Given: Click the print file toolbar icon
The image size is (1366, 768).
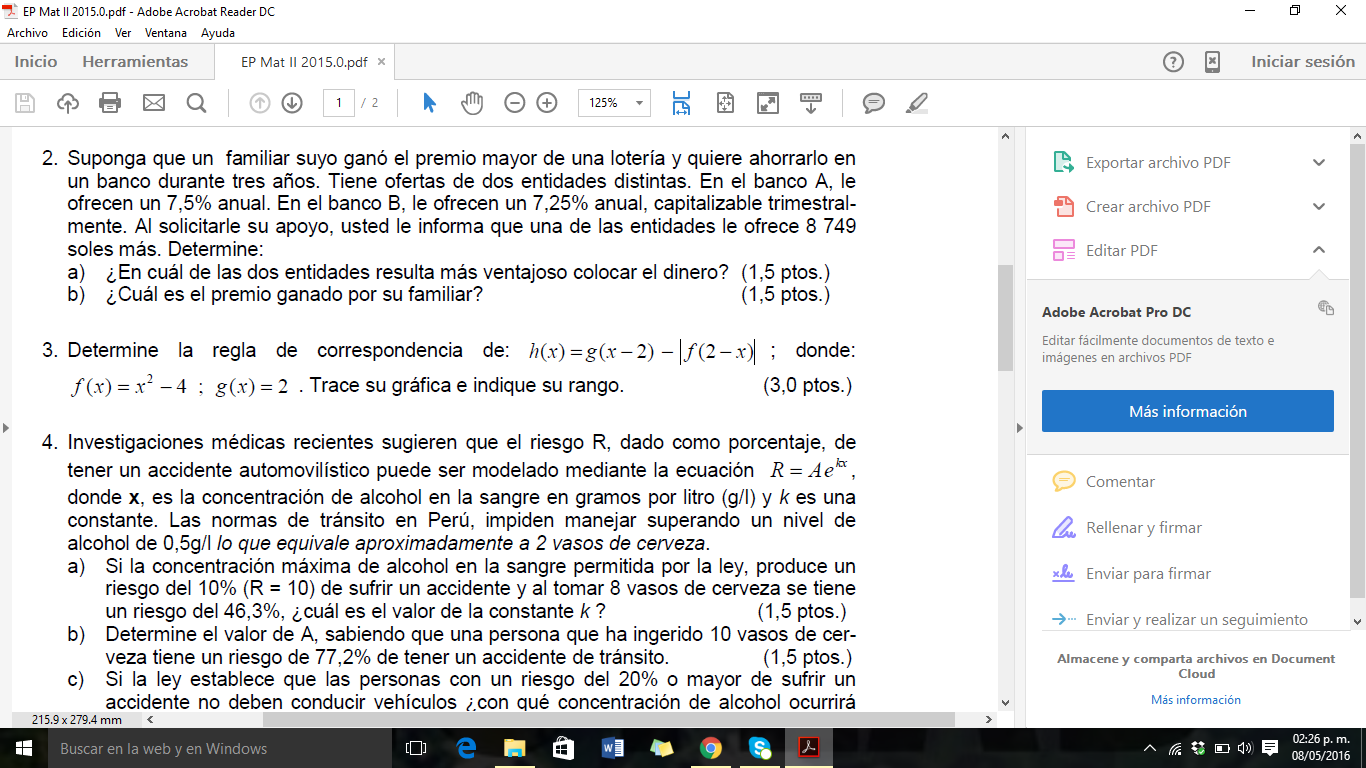Looking at the screenshot, I should click(110, 103).
